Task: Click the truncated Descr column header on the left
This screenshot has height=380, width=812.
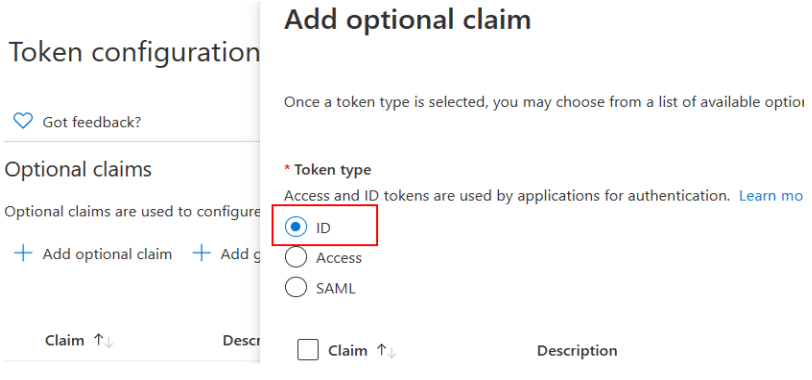Action: coord(241,341)
